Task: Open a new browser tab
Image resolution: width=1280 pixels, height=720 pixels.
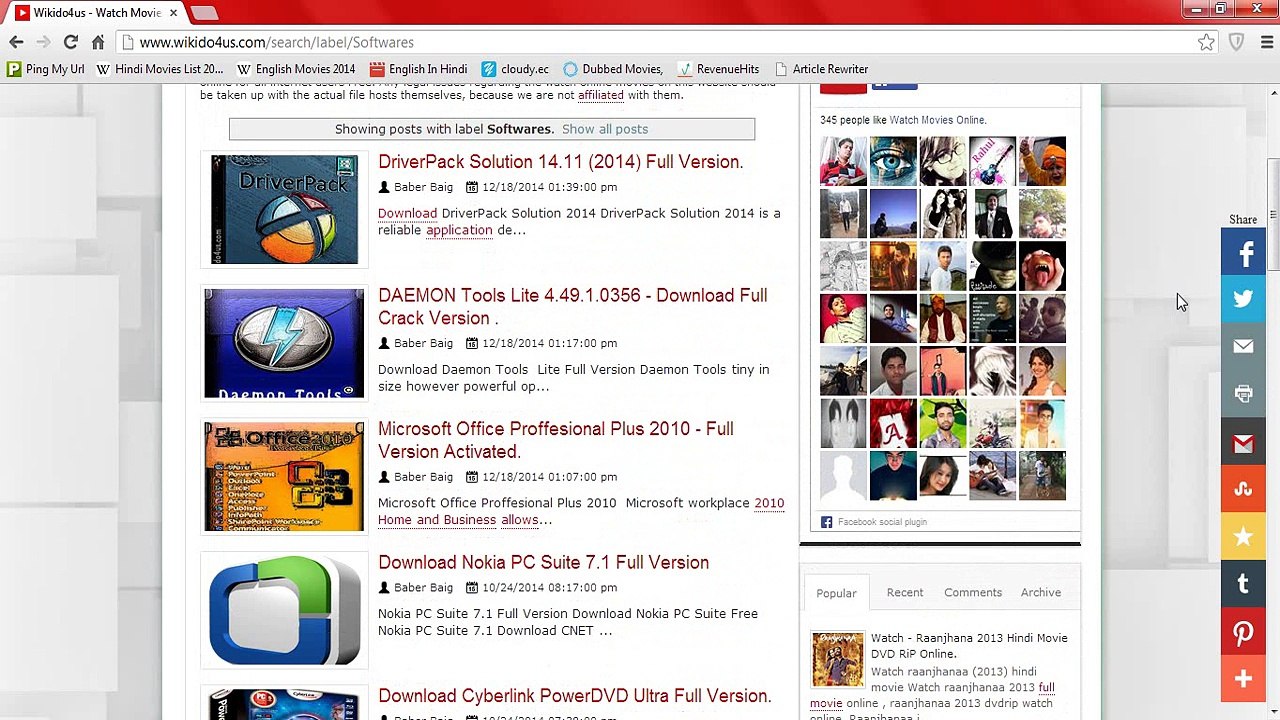Action: (x=204, y=13)
